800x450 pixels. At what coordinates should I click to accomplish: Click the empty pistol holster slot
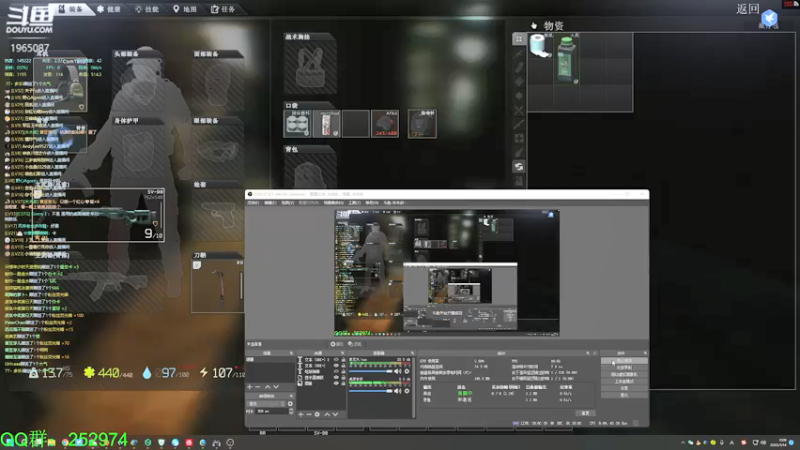pyautogui.click(x=218, y=214)
